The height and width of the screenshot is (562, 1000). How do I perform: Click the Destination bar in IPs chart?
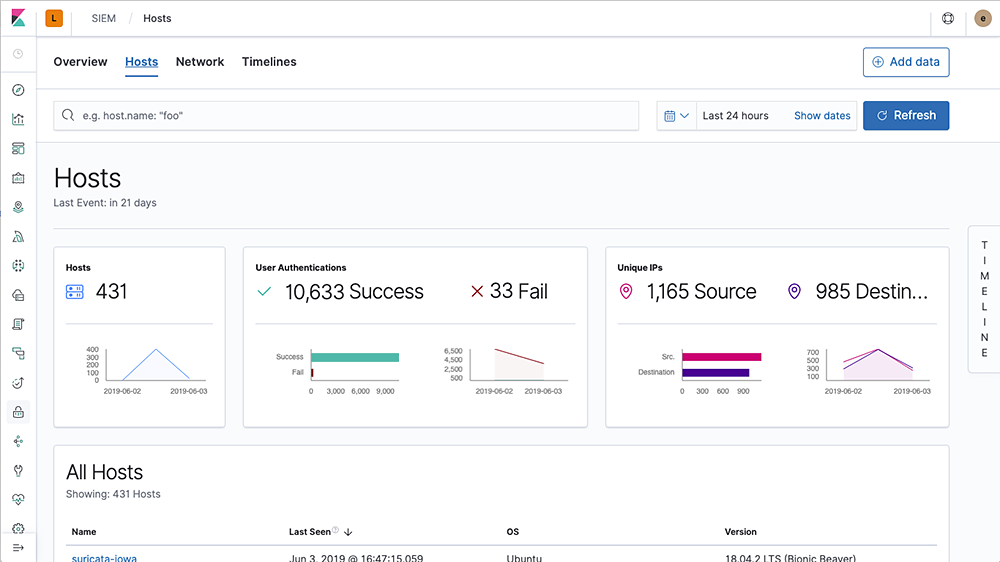coord(716,373)
